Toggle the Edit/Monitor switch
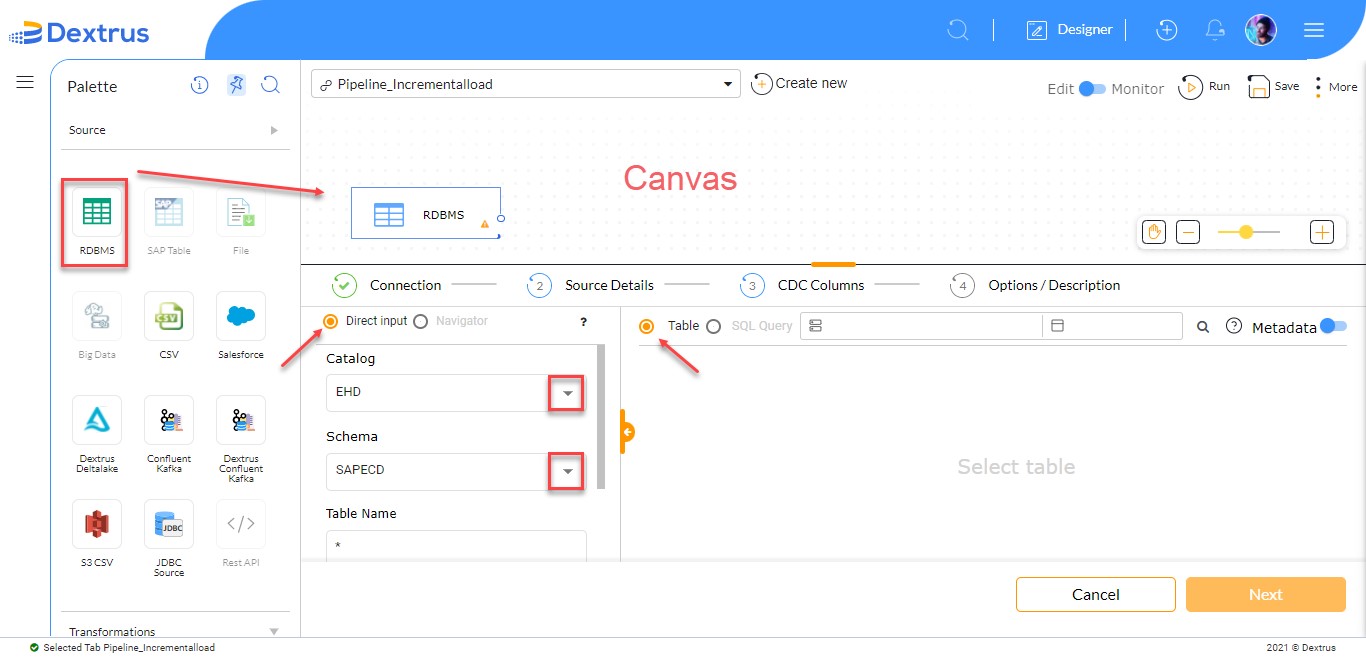This screenshot has width=1366, height=657. (x=1093, y=88)
